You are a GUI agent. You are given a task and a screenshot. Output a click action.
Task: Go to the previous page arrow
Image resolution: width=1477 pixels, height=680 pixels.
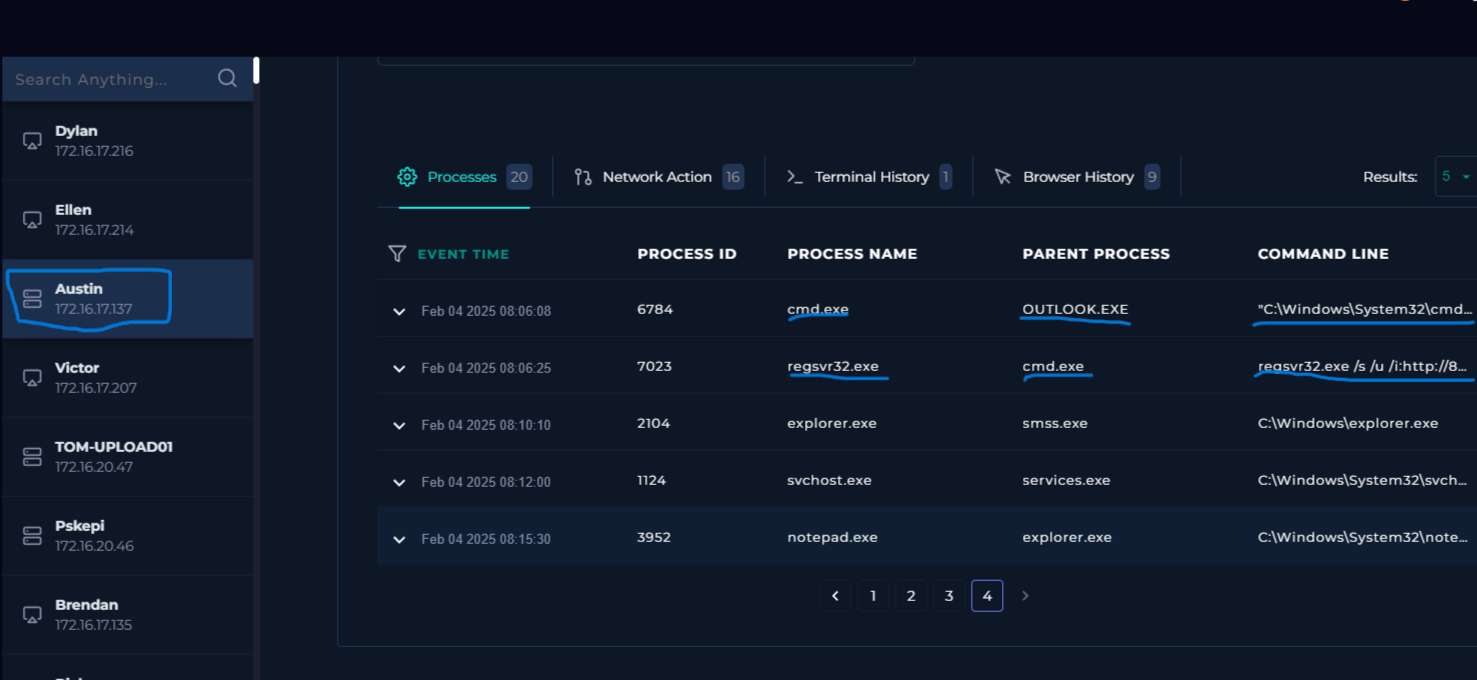(835, 596)
